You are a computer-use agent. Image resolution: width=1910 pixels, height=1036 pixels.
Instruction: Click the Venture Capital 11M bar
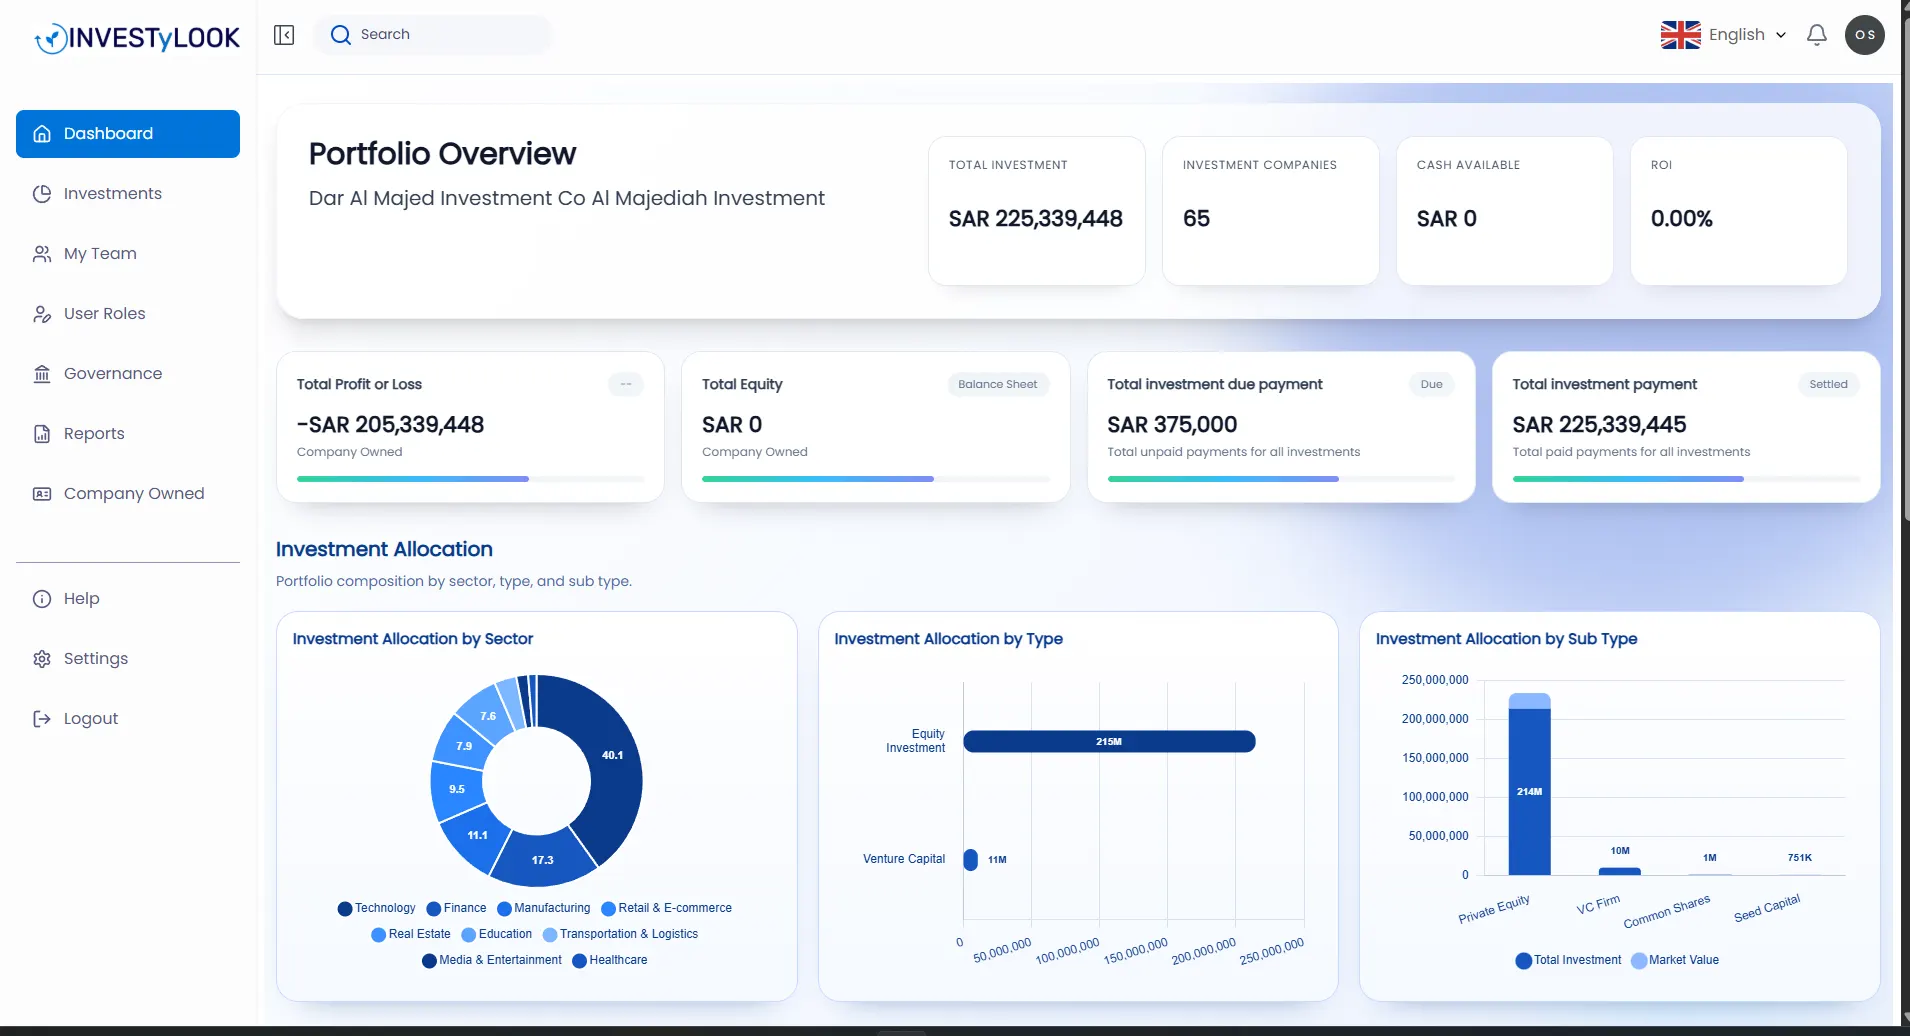pos(970,859)
